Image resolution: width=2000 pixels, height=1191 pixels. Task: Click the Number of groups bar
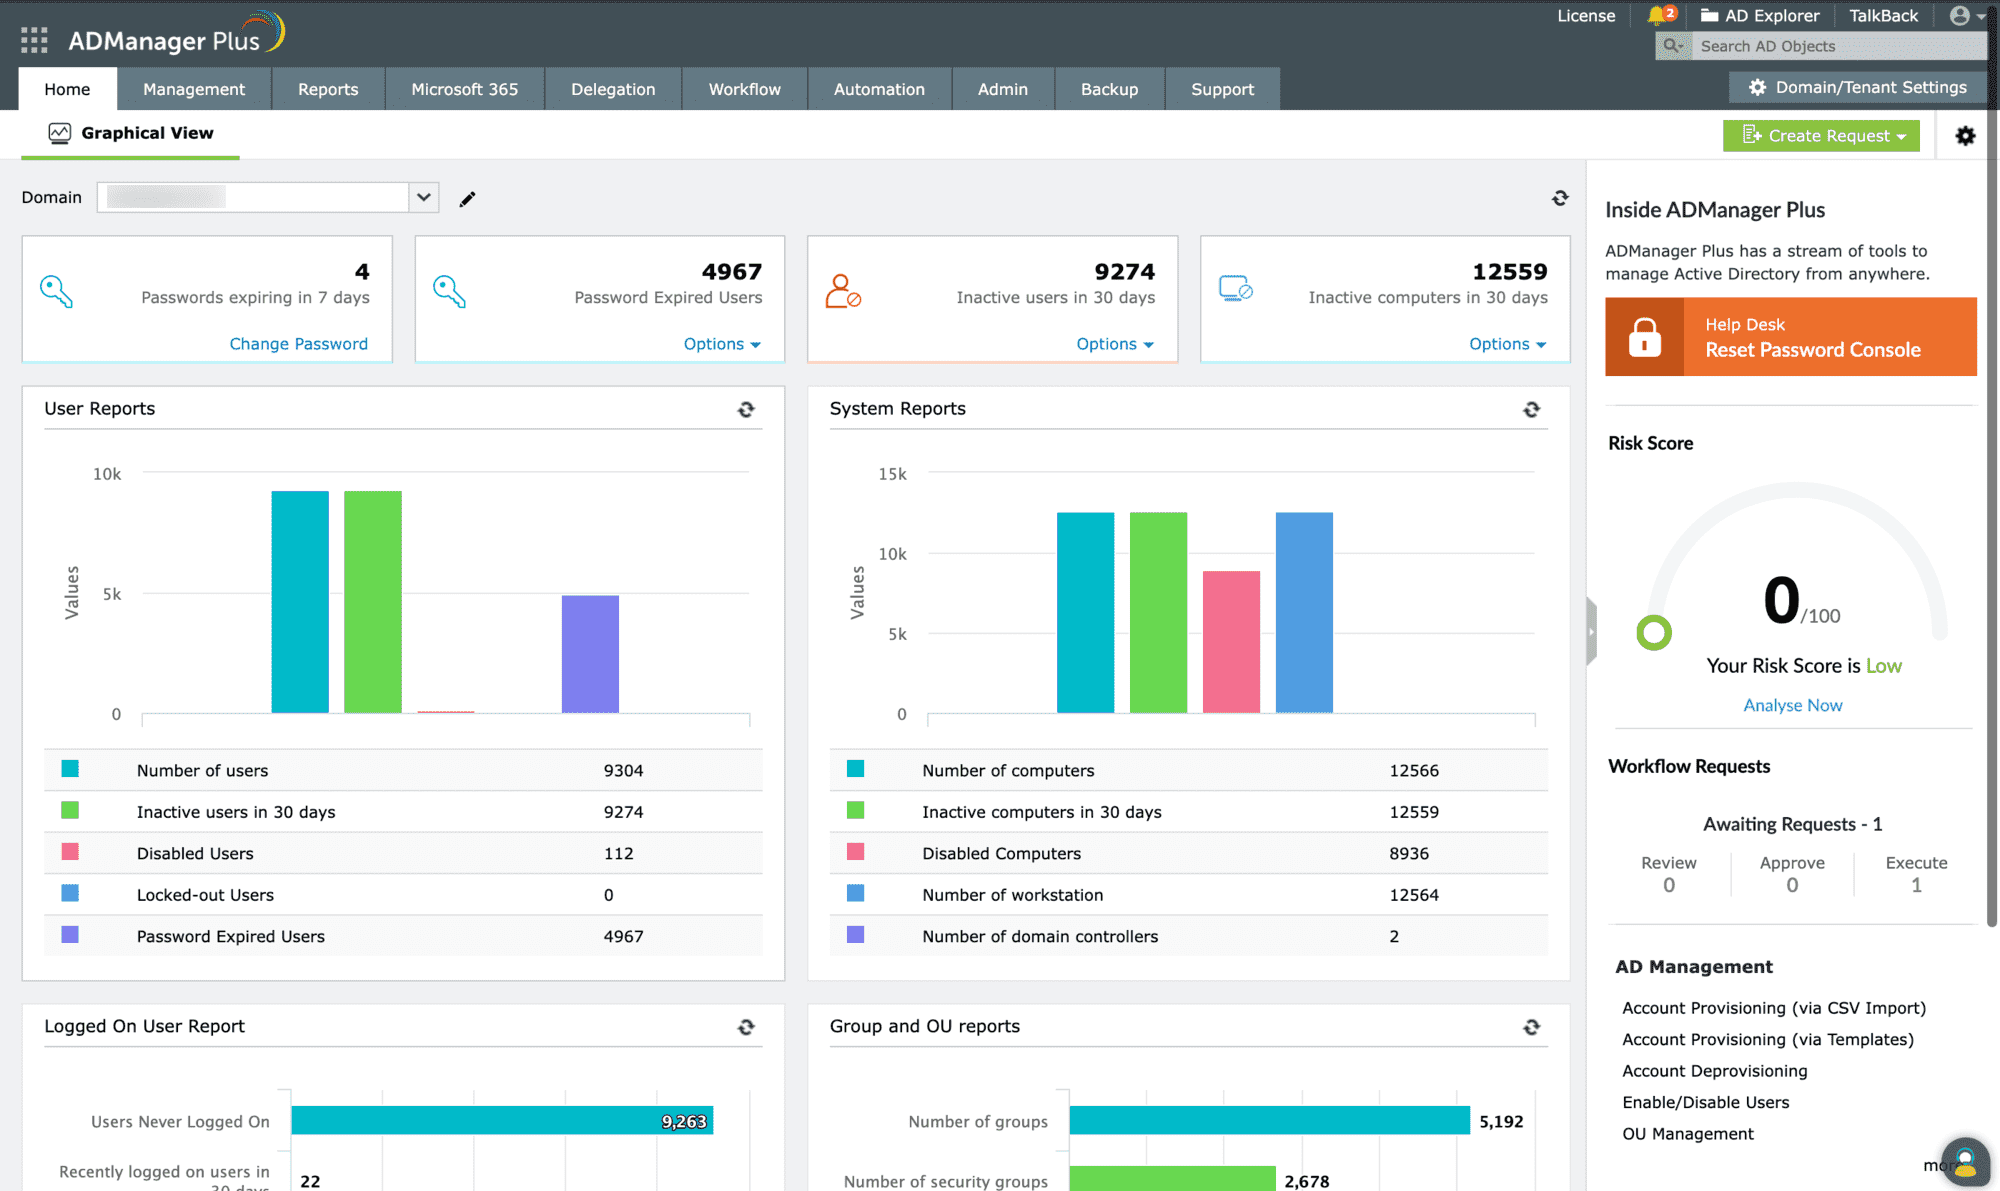pos(1269,1121)
